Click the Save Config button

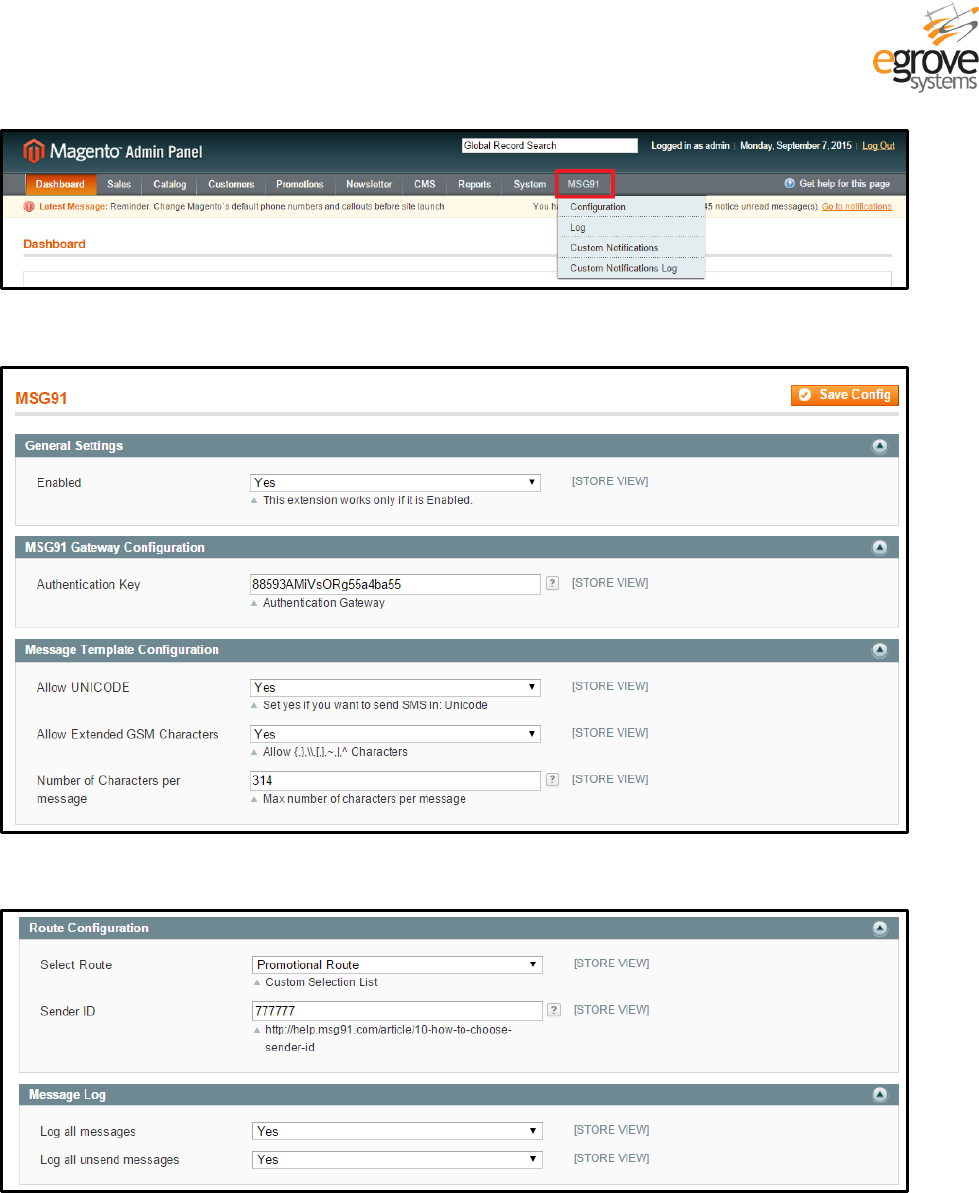coord(845,395)
